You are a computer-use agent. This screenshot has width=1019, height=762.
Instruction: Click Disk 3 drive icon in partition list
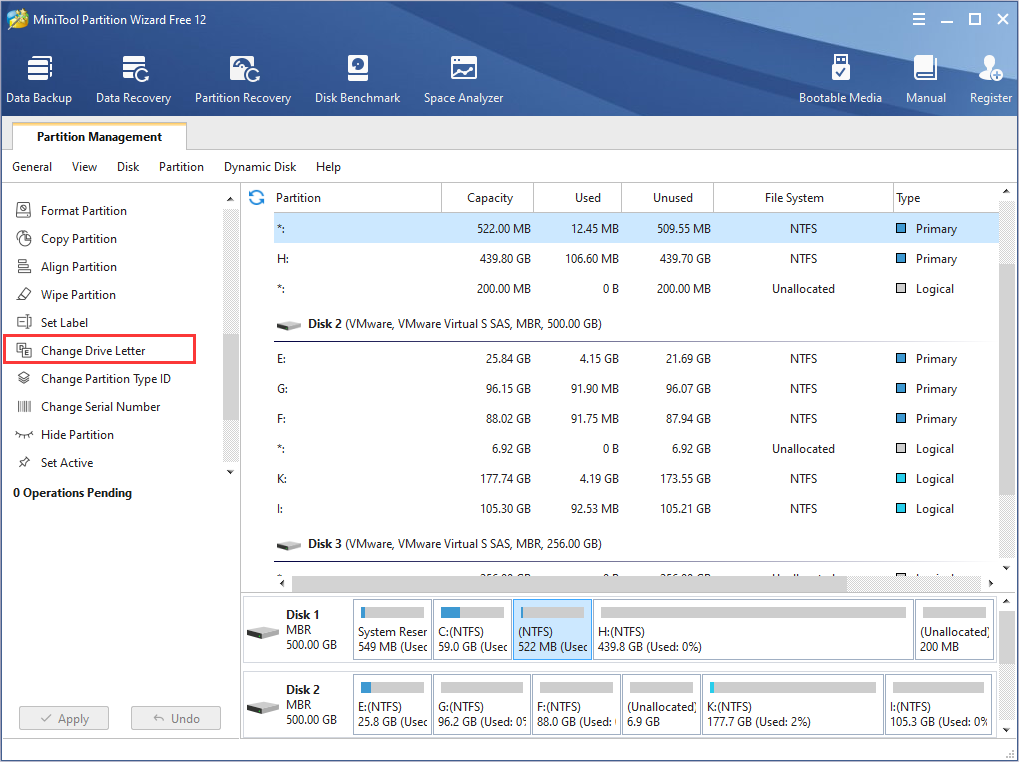(x=289, y=544)
